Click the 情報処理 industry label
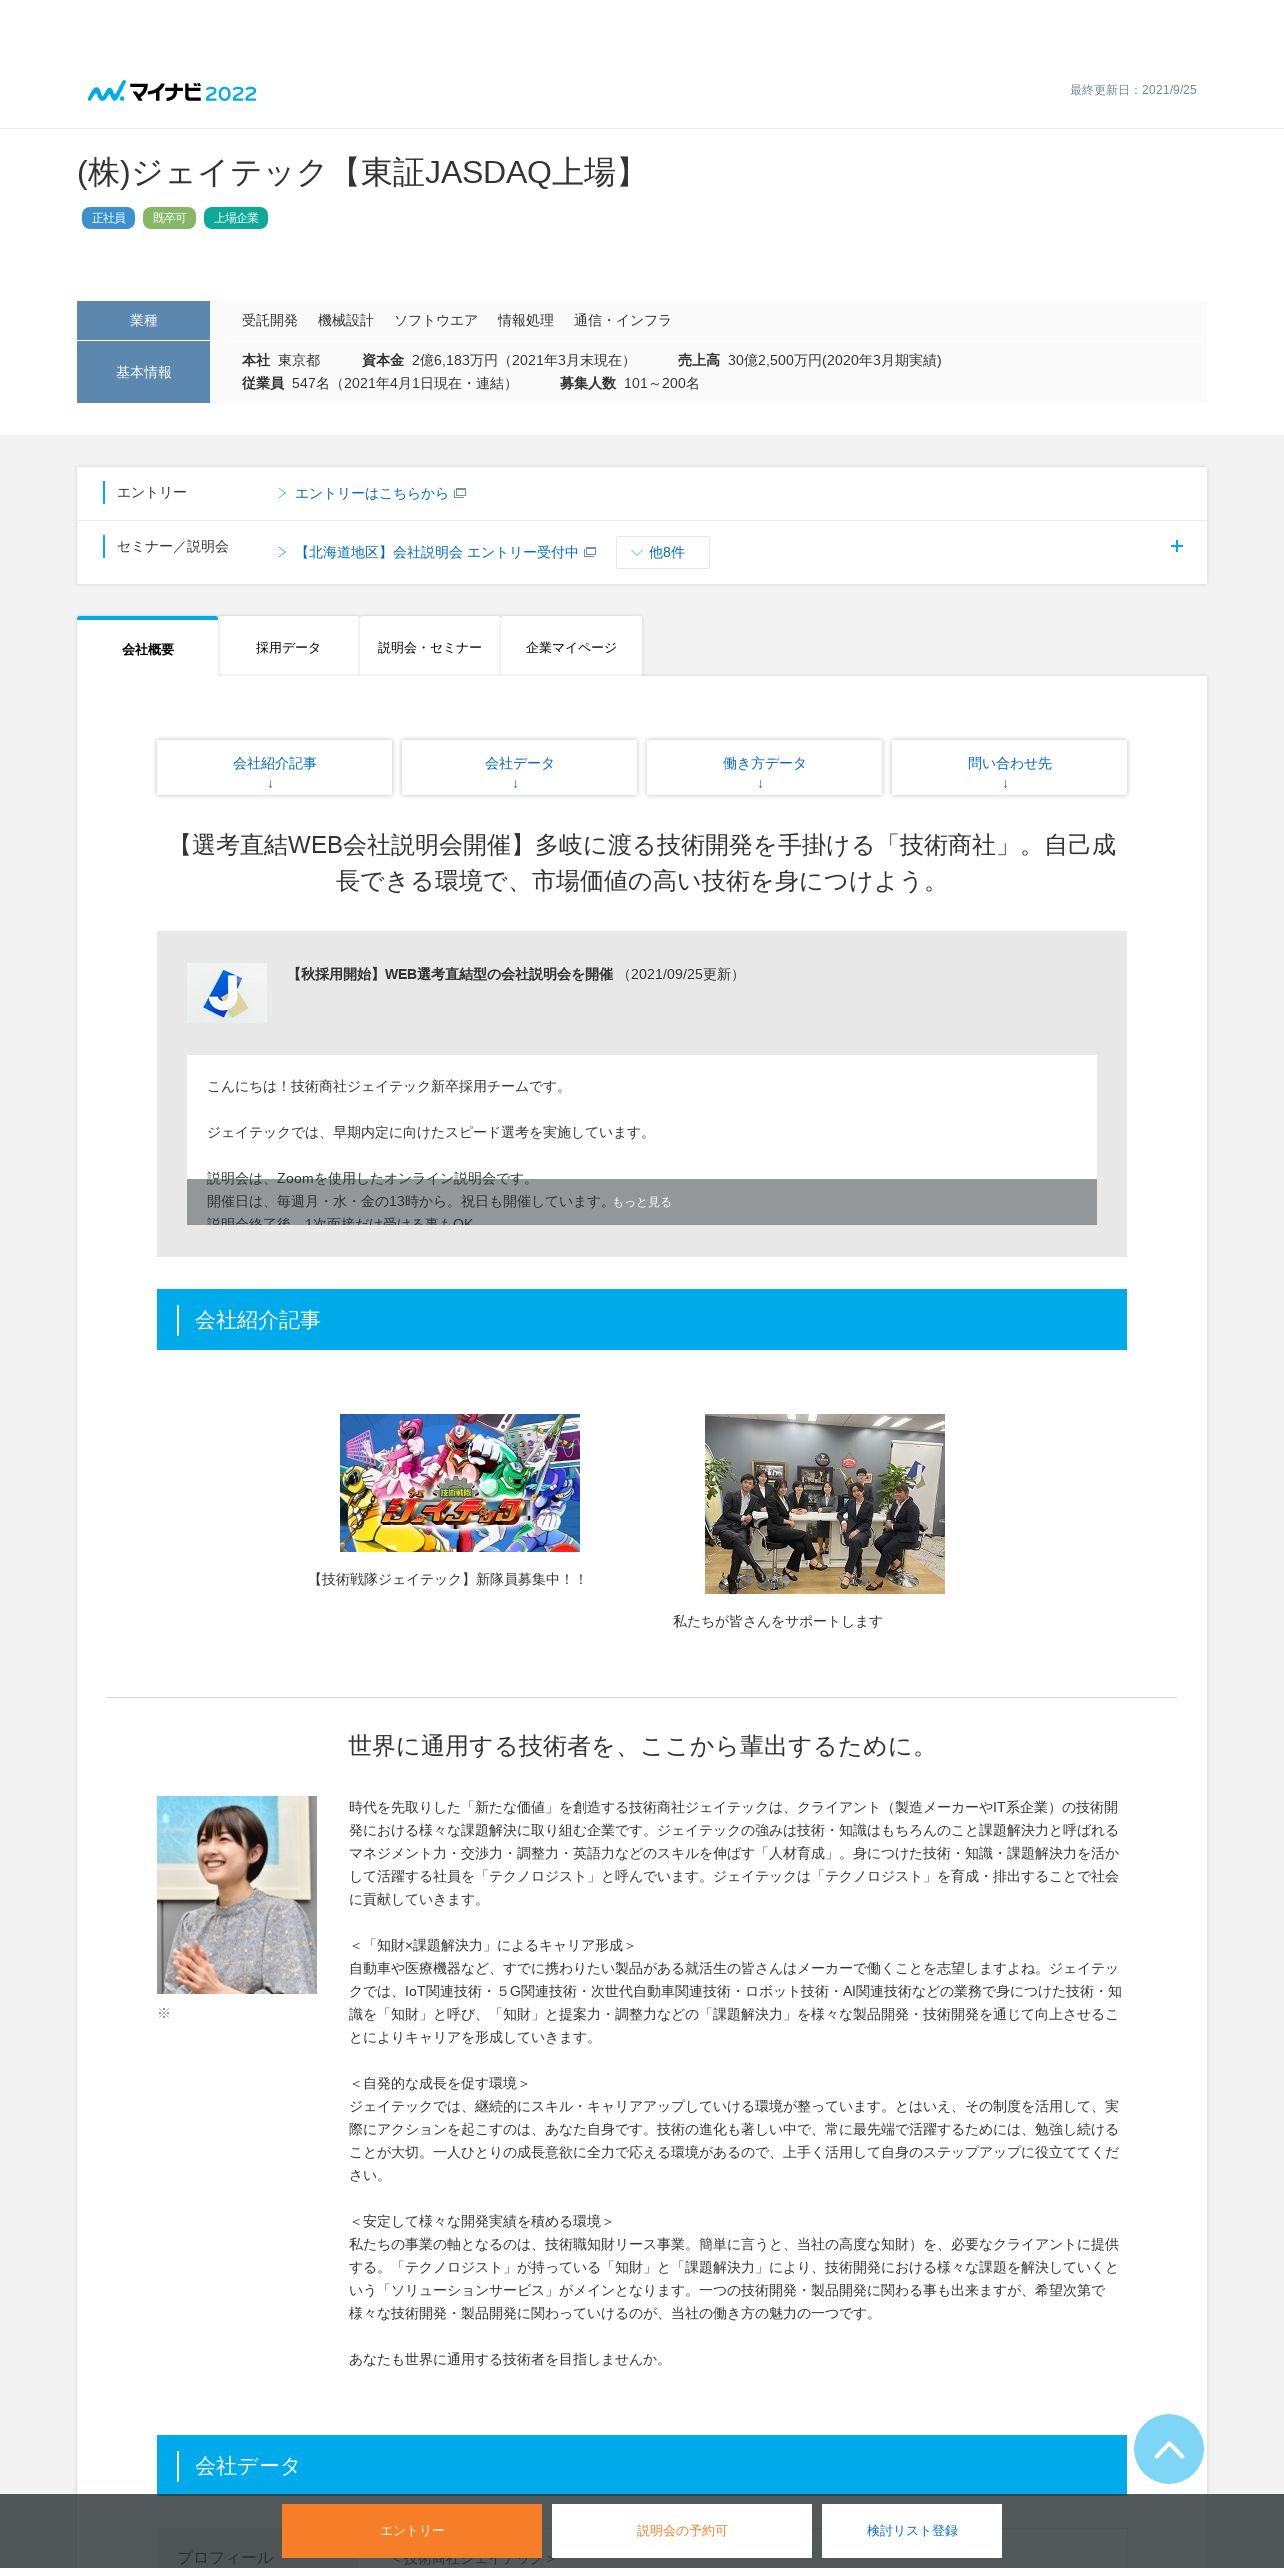Image resolution: width=1284 pixels, height=2568 pixels. point(526,320)
